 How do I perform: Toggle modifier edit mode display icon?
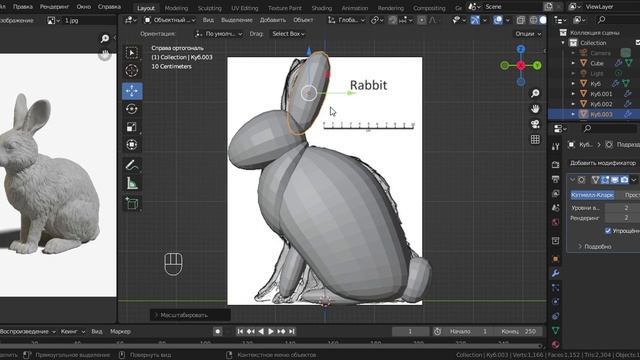[x=605, y=180]
